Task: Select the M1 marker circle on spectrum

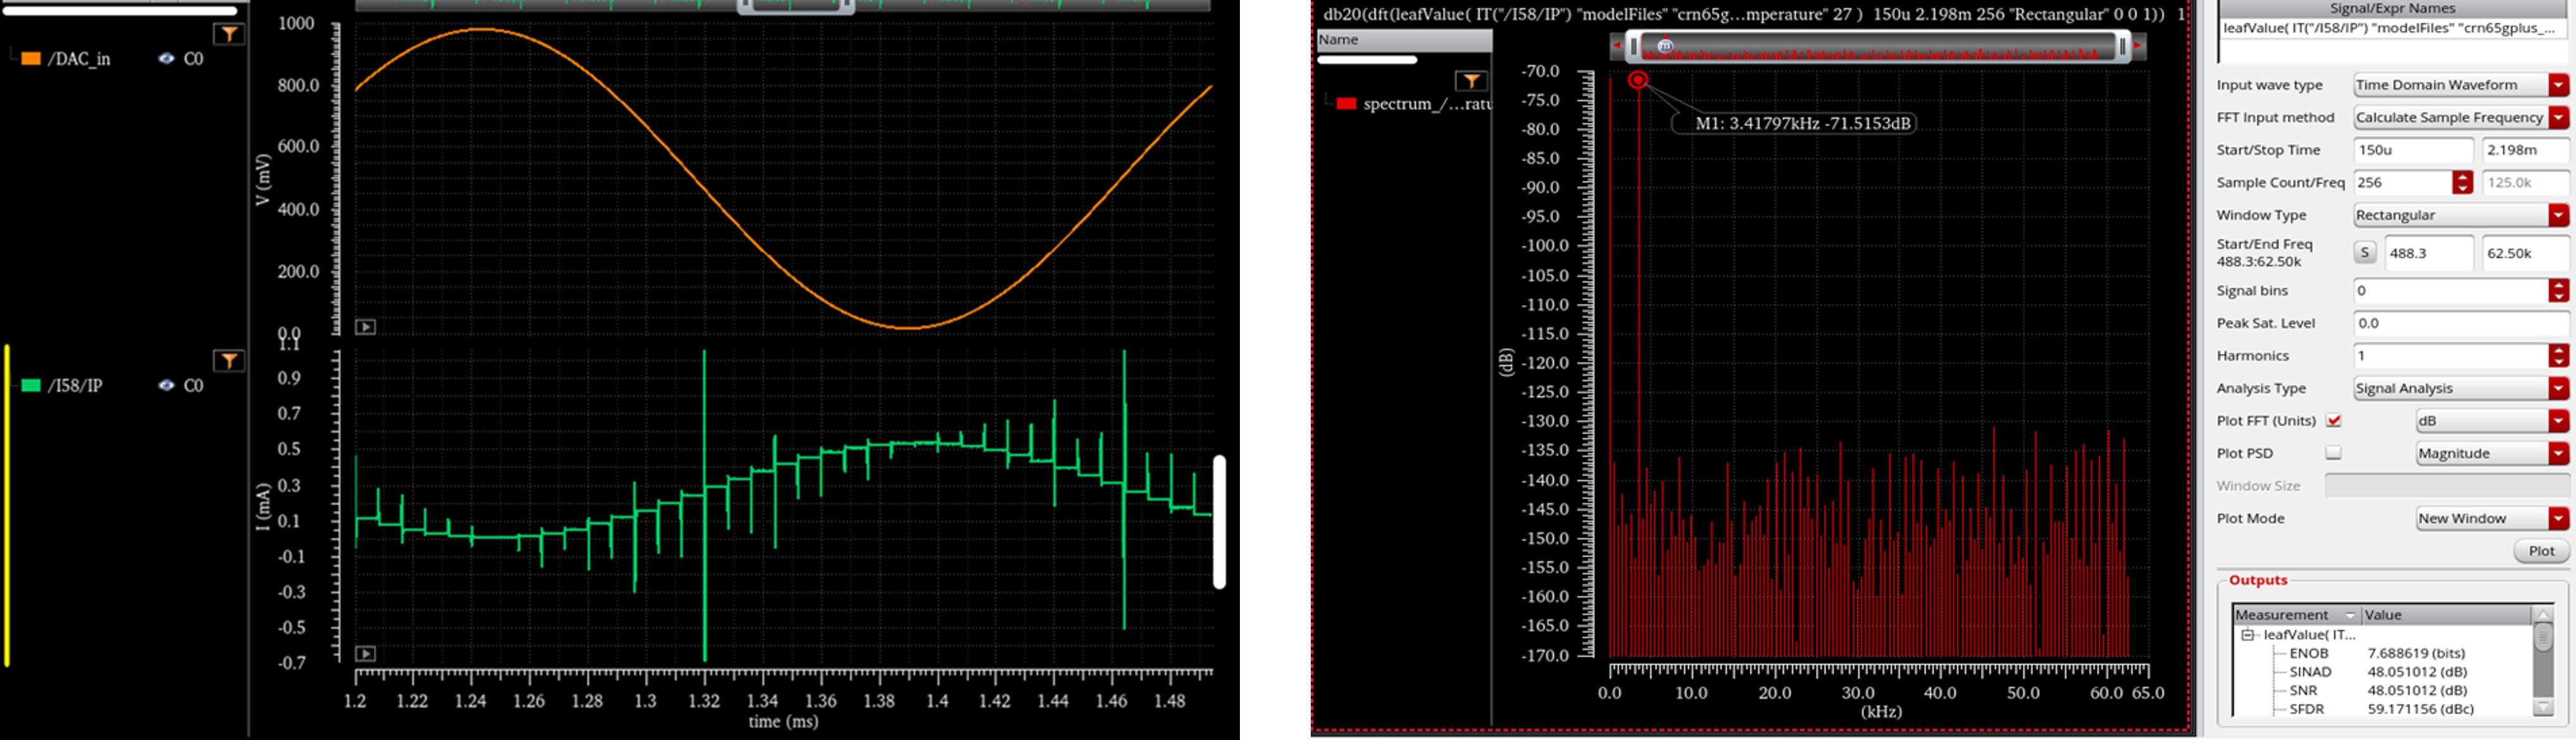Action: tap(1637, 80)
